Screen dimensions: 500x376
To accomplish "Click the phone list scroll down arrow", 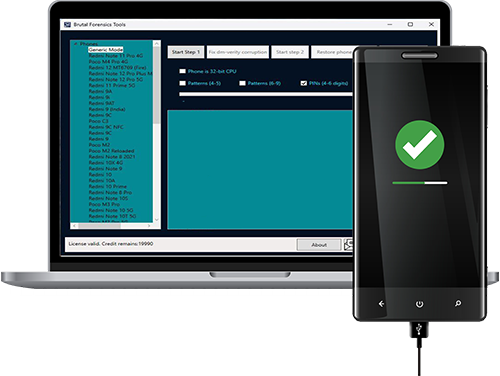I will click(x=157, y=220).
